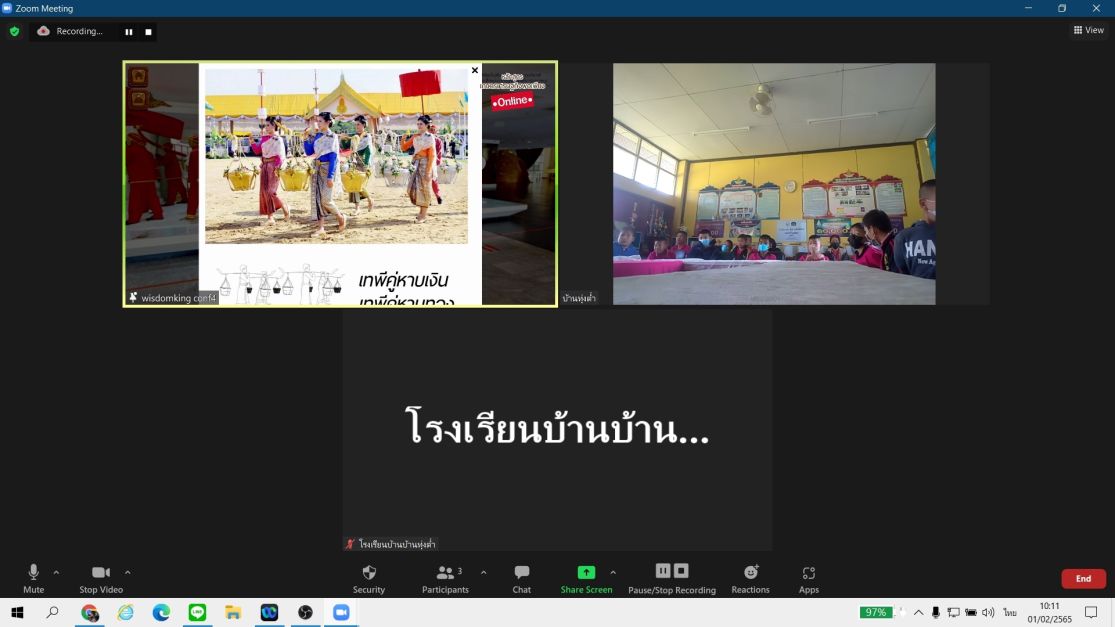Open LINE app from the taskbar
The height and width of the screenshot is (627, 1115).
(x=197, y=612)
